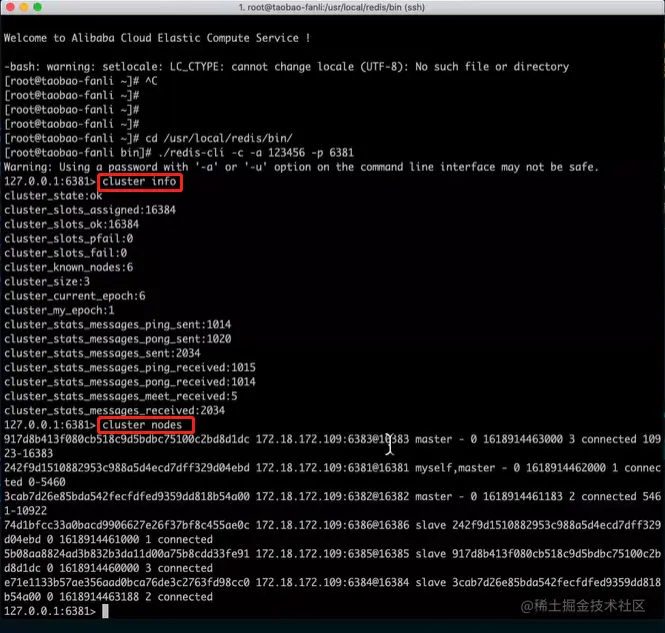Screen dimensions: 665x633
Task: Click the 'cd /usr/local/redis/bin/' command
Action: [x=219, y=138]
